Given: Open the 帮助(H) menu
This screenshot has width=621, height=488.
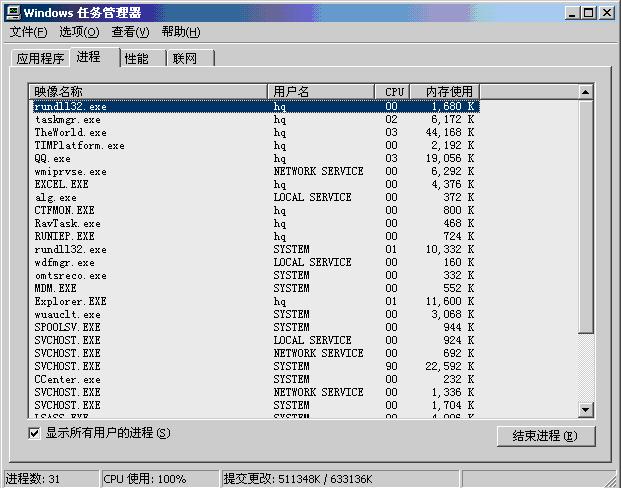Looking at the screenshot, I should click(181, 32).
